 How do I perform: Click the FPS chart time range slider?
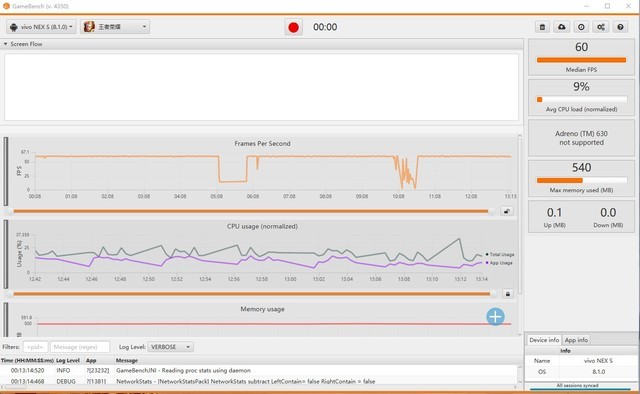coord(252,211)
